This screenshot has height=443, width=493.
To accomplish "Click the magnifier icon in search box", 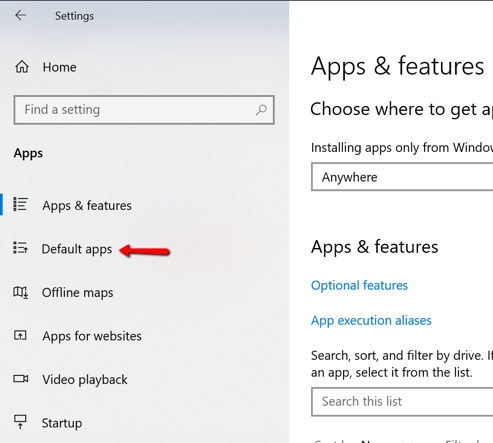I will (x=261, y=110).
